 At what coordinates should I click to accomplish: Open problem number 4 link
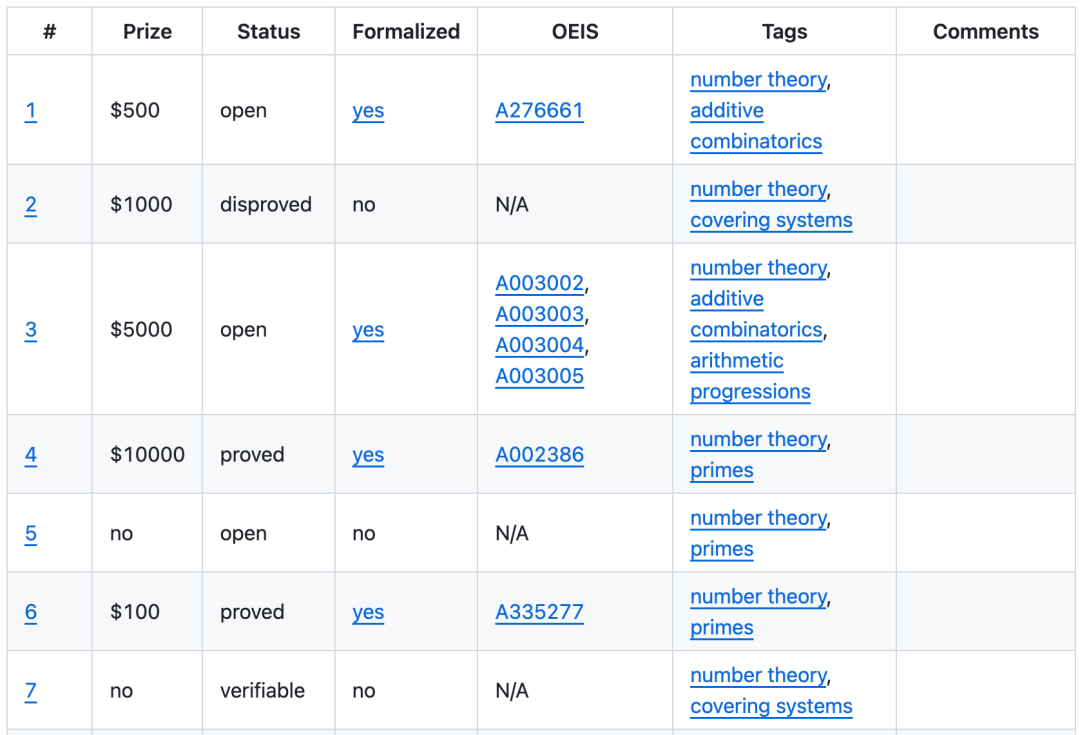[31, 454]
